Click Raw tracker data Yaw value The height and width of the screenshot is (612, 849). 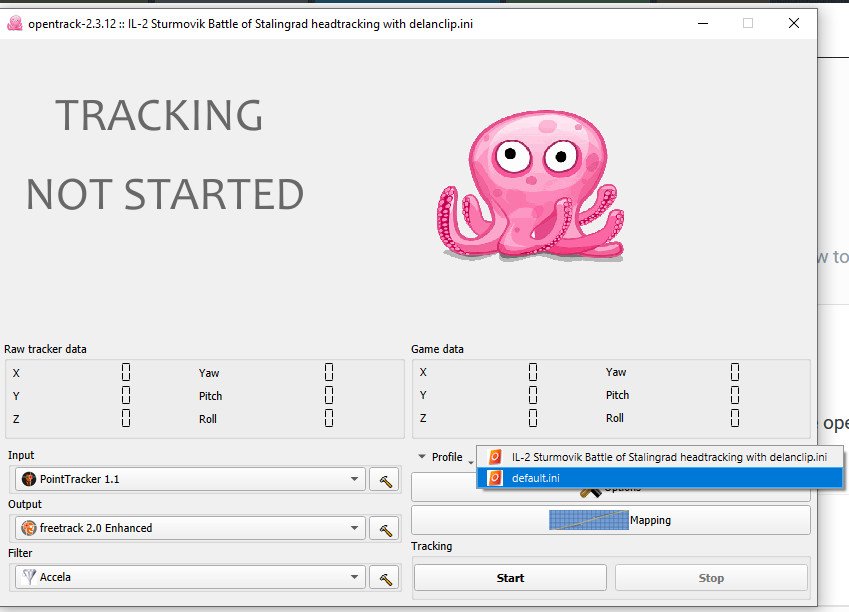(329, 373)
